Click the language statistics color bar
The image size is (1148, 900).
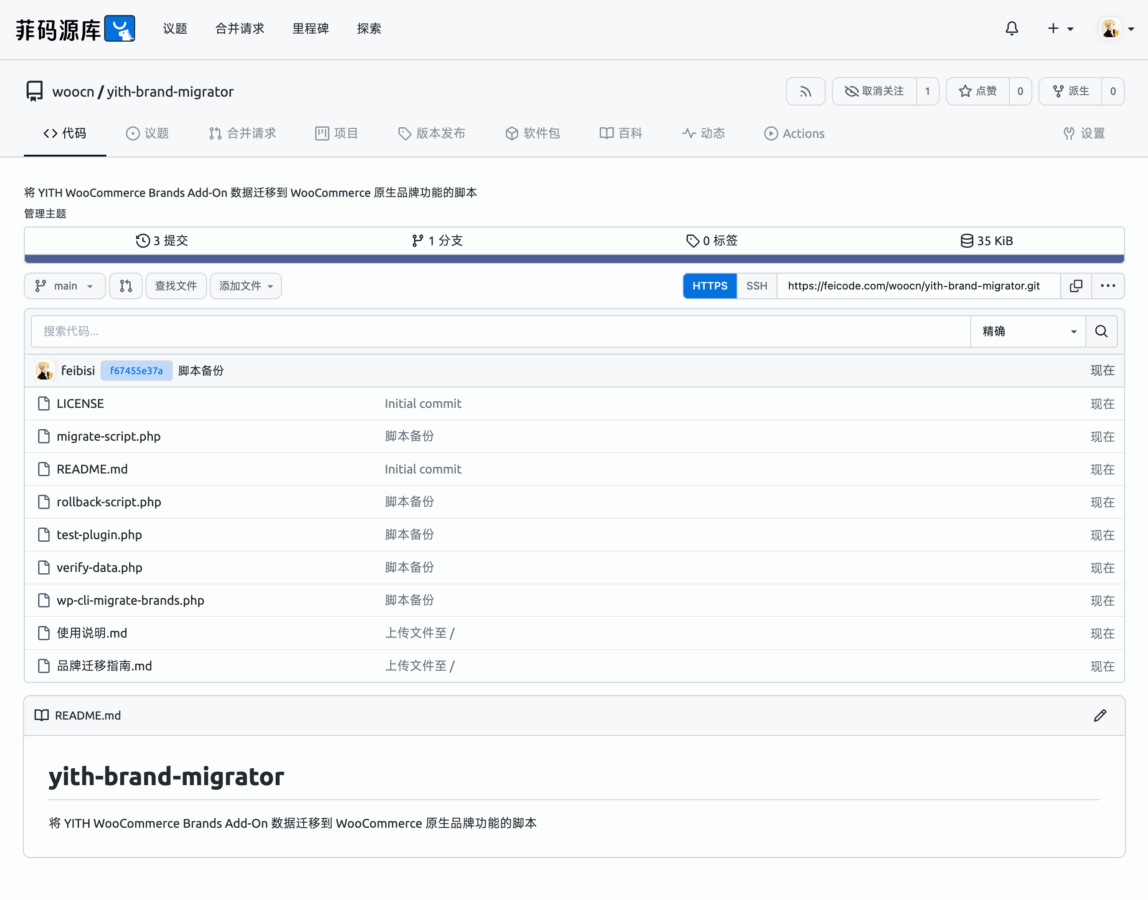(574, 259)
